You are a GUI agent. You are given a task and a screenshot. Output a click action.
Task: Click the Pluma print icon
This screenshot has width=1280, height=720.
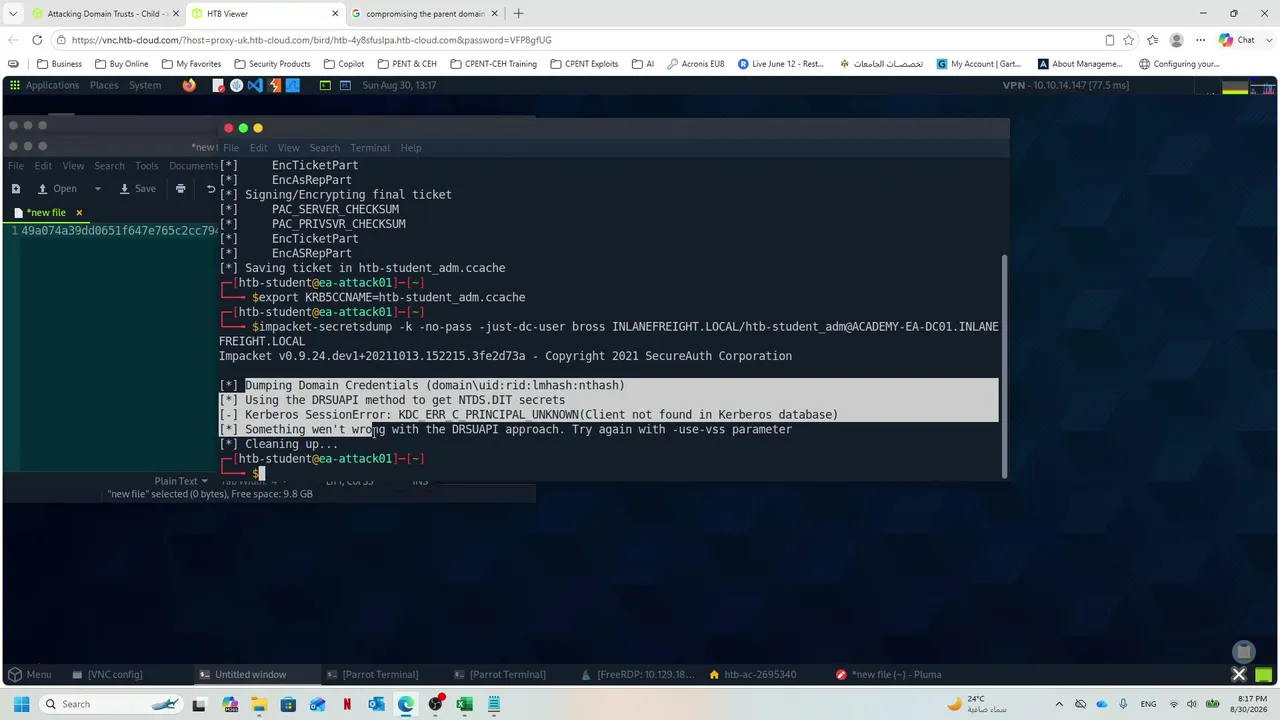180,189
